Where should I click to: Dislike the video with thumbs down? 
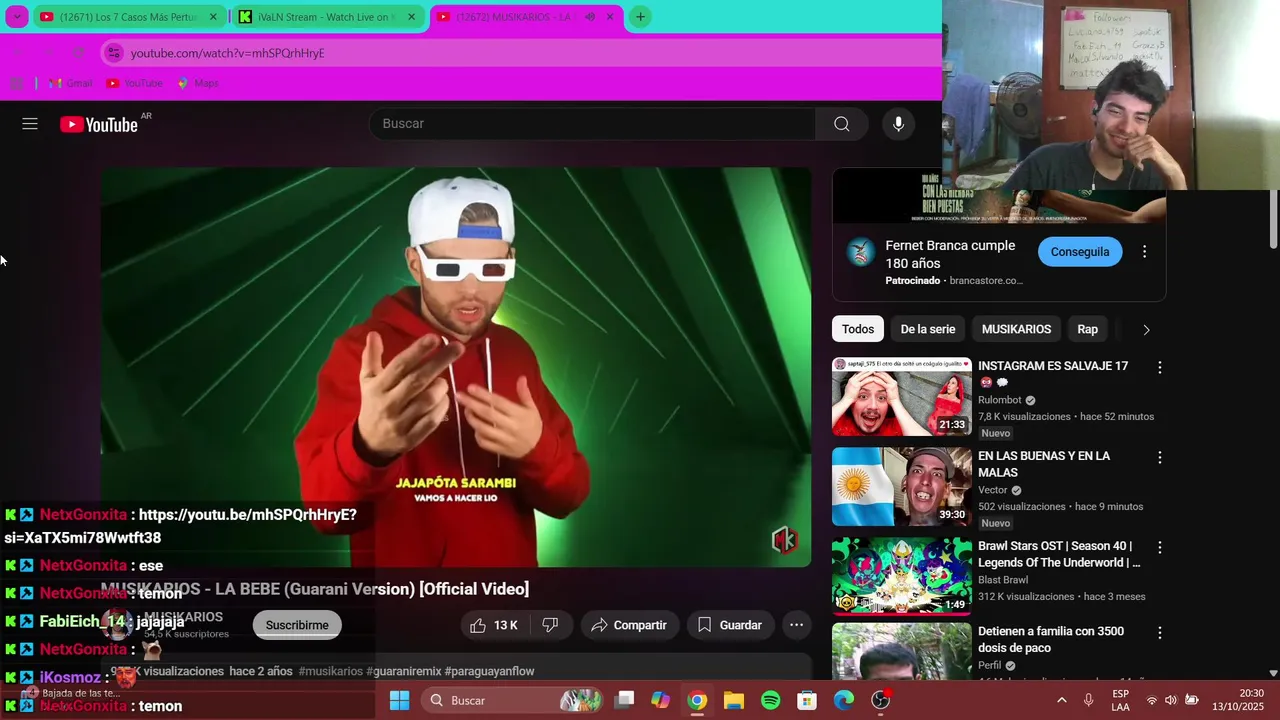point(550,625)
